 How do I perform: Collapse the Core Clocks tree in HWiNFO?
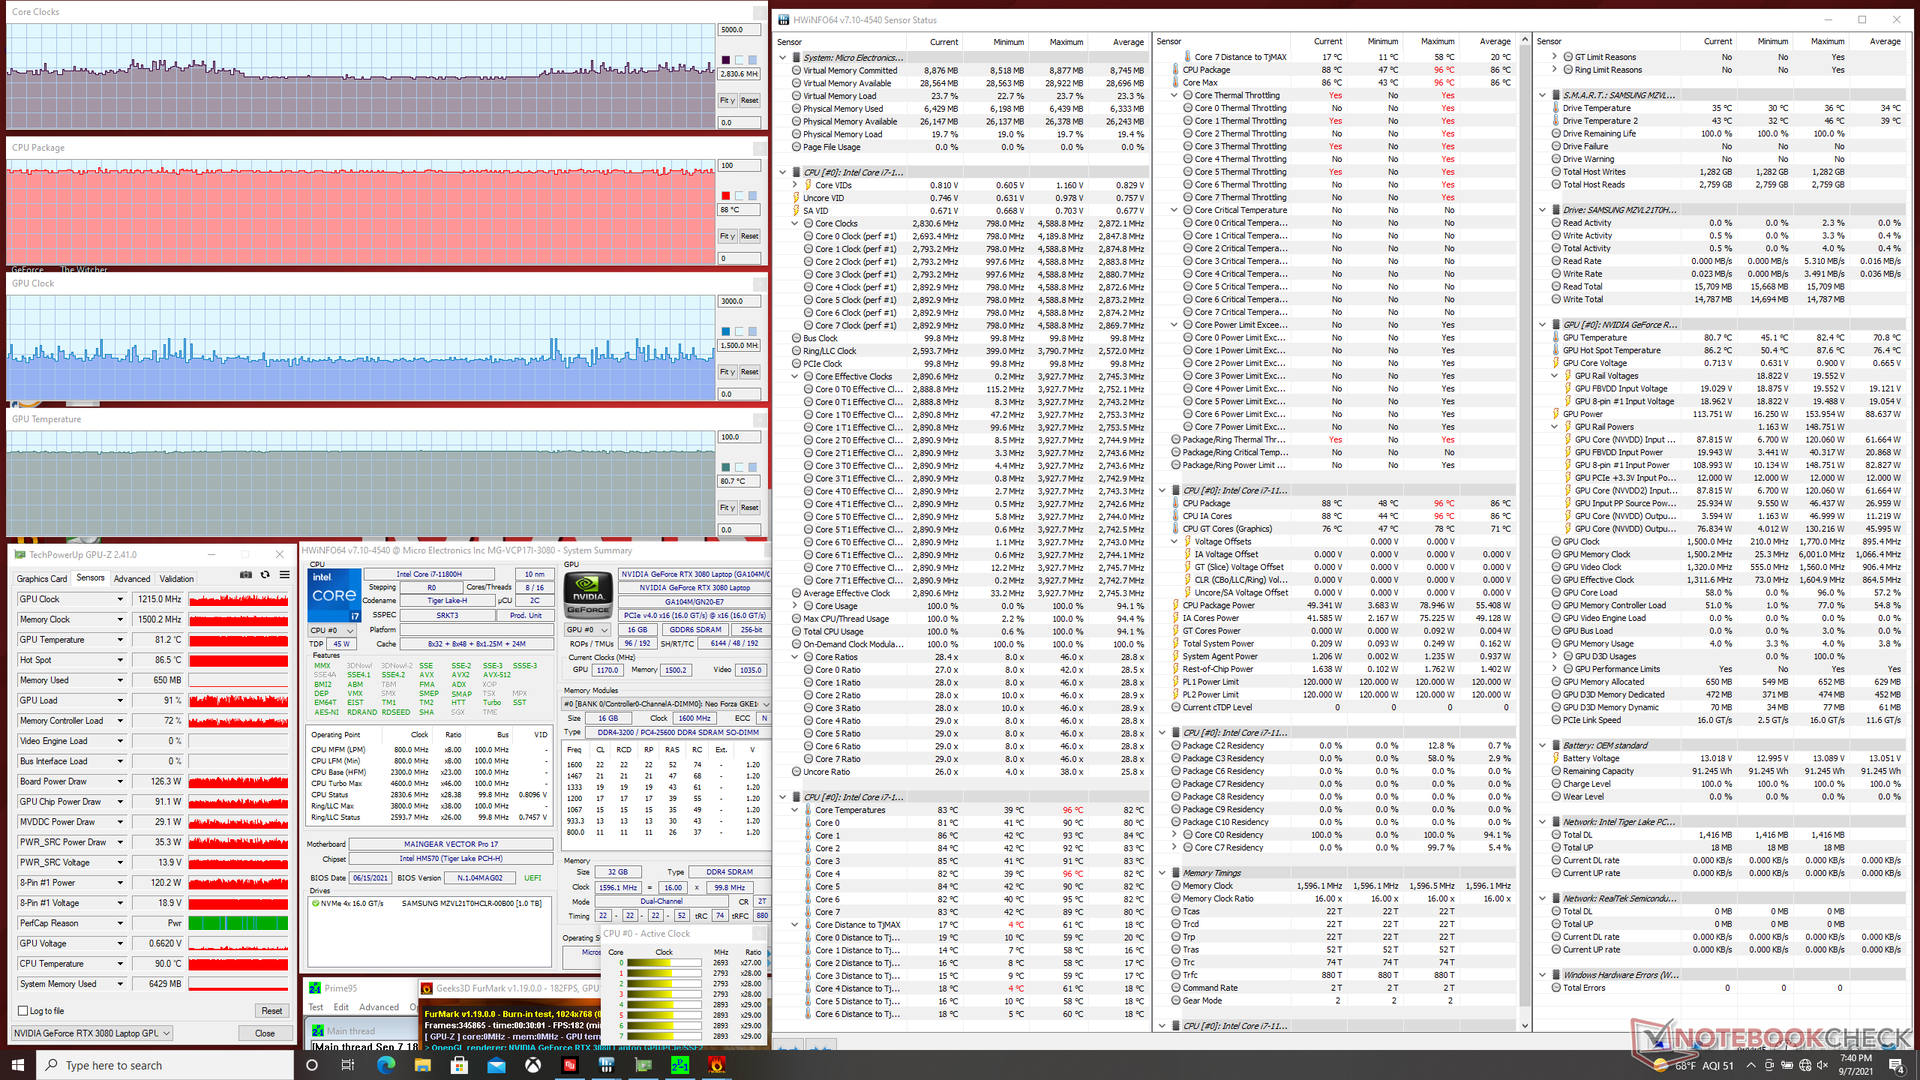tap(795, 224)
